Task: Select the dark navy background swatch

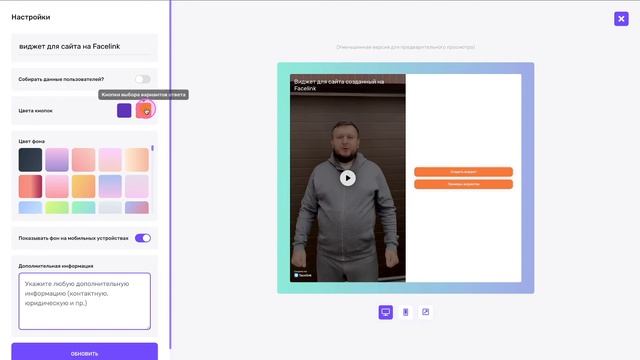Action: [30, 160]
